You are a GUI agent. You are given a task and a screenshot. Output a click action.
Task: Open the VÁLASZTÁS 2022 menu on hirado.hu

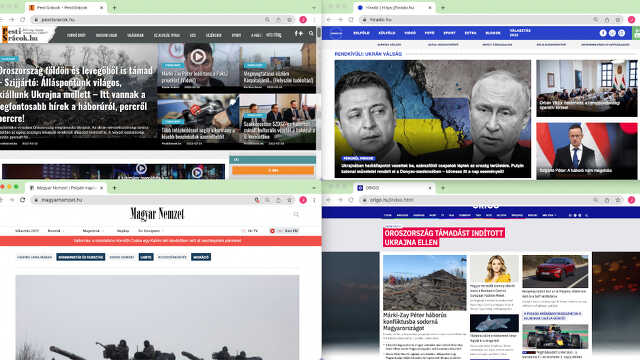click(520, 33)
